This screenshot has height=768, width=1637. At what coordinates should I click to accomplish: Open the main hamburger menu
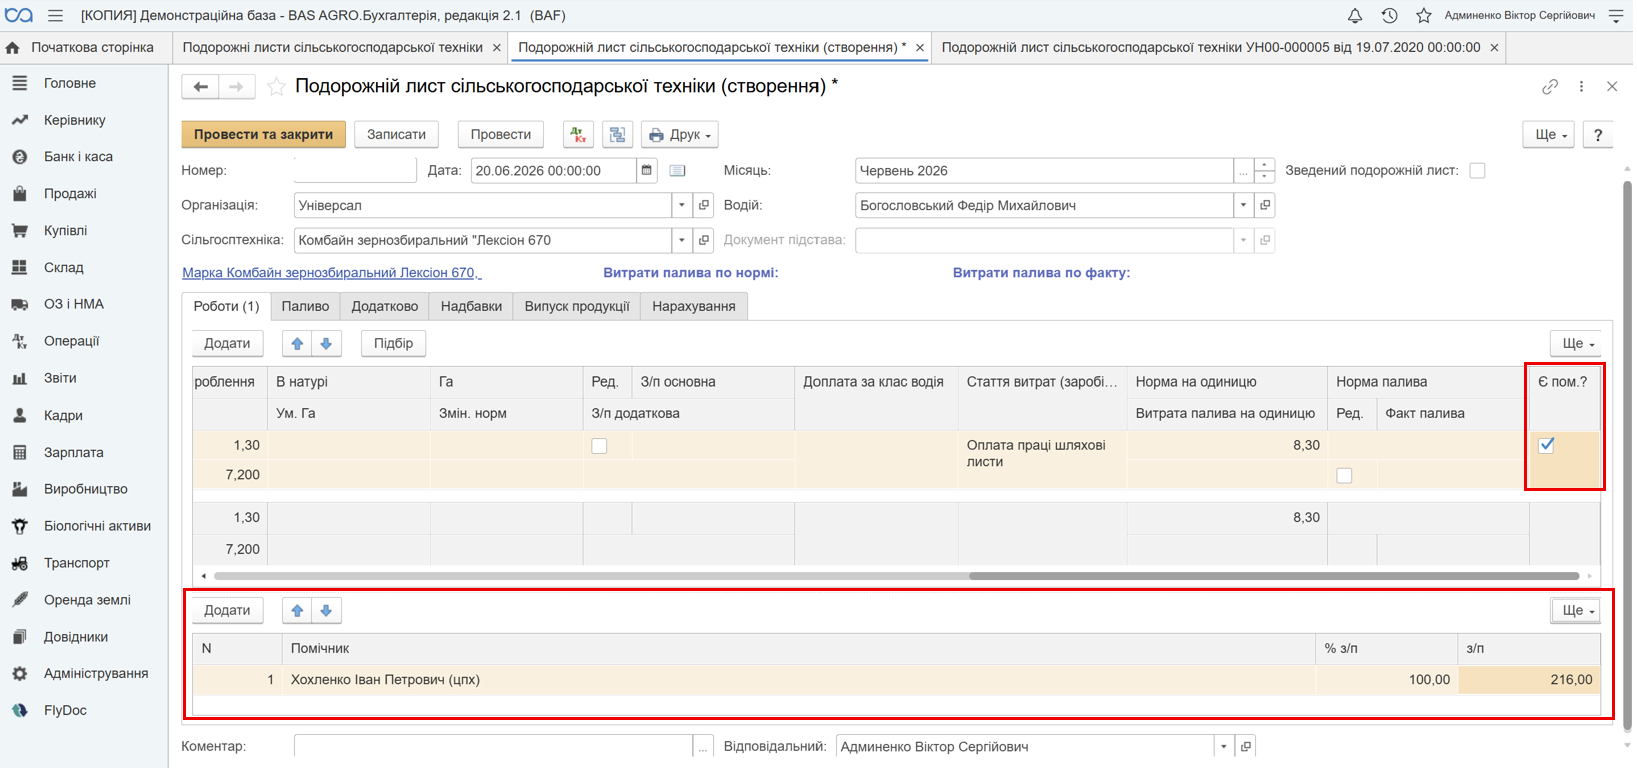(x=55, y=15)
